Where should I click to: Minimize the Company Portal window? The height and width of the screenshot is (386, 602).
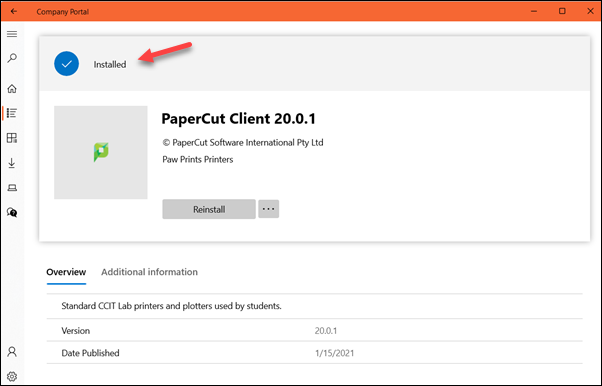point(534,12)
